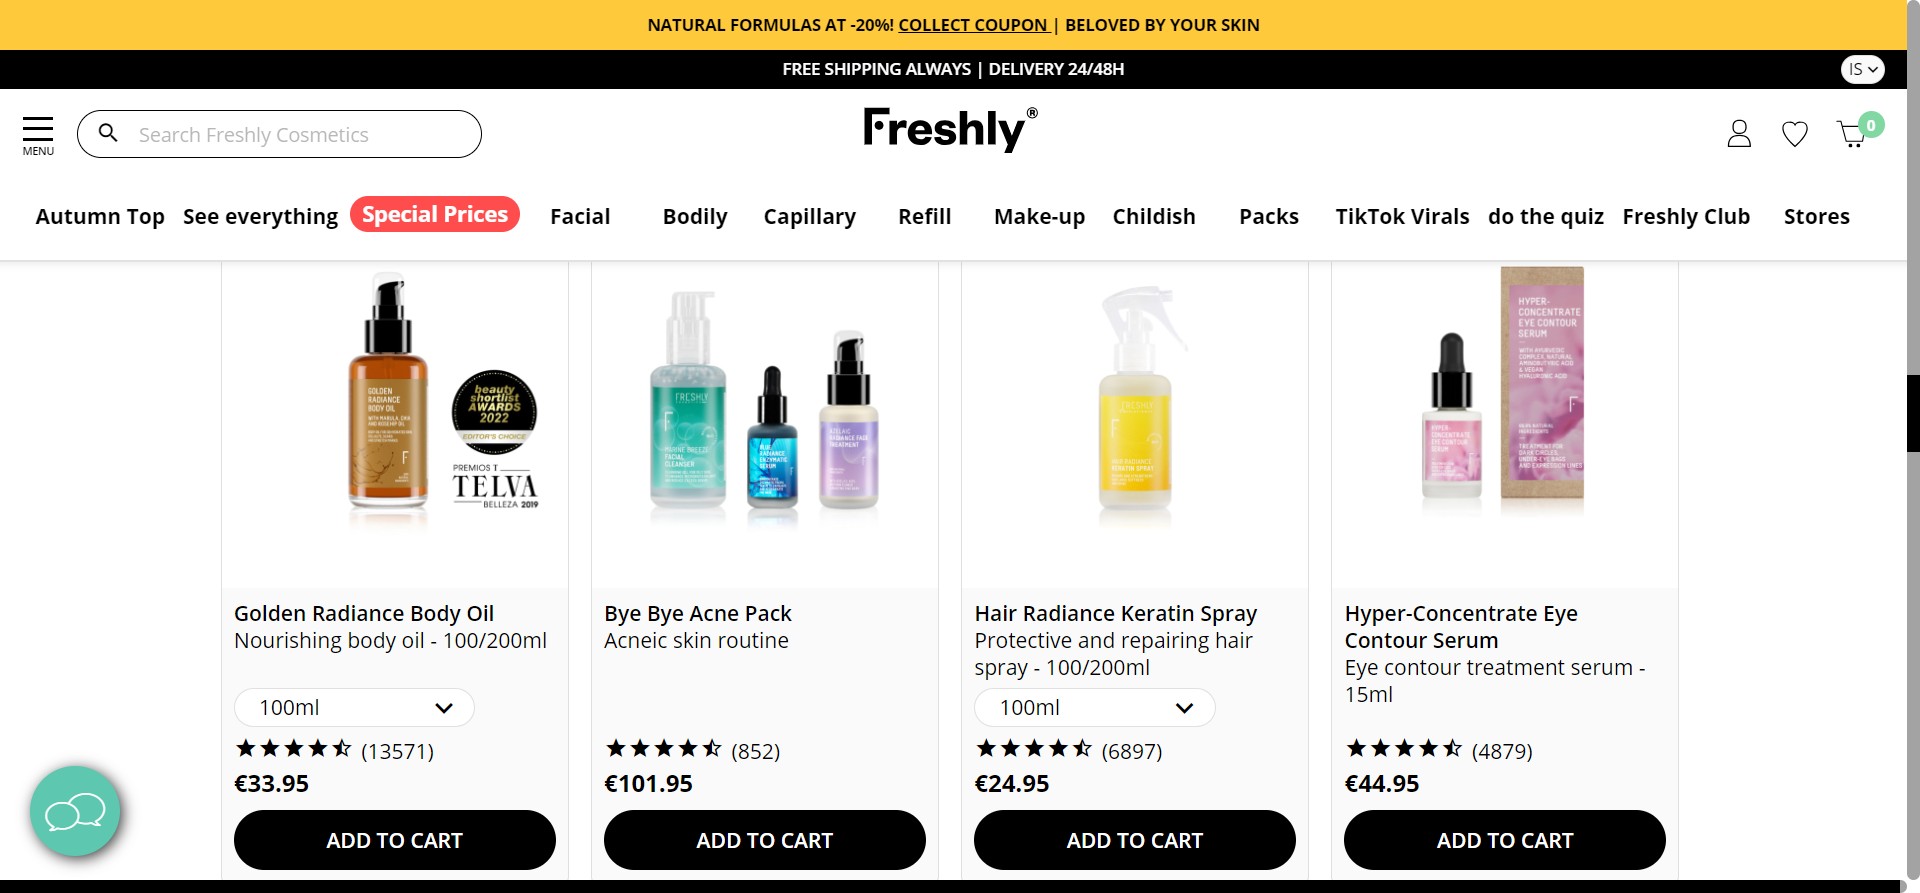Open the Special Prices menu item
This screenshot has width=1920, height=893.
pyautogui.click(x=435, y=215)
